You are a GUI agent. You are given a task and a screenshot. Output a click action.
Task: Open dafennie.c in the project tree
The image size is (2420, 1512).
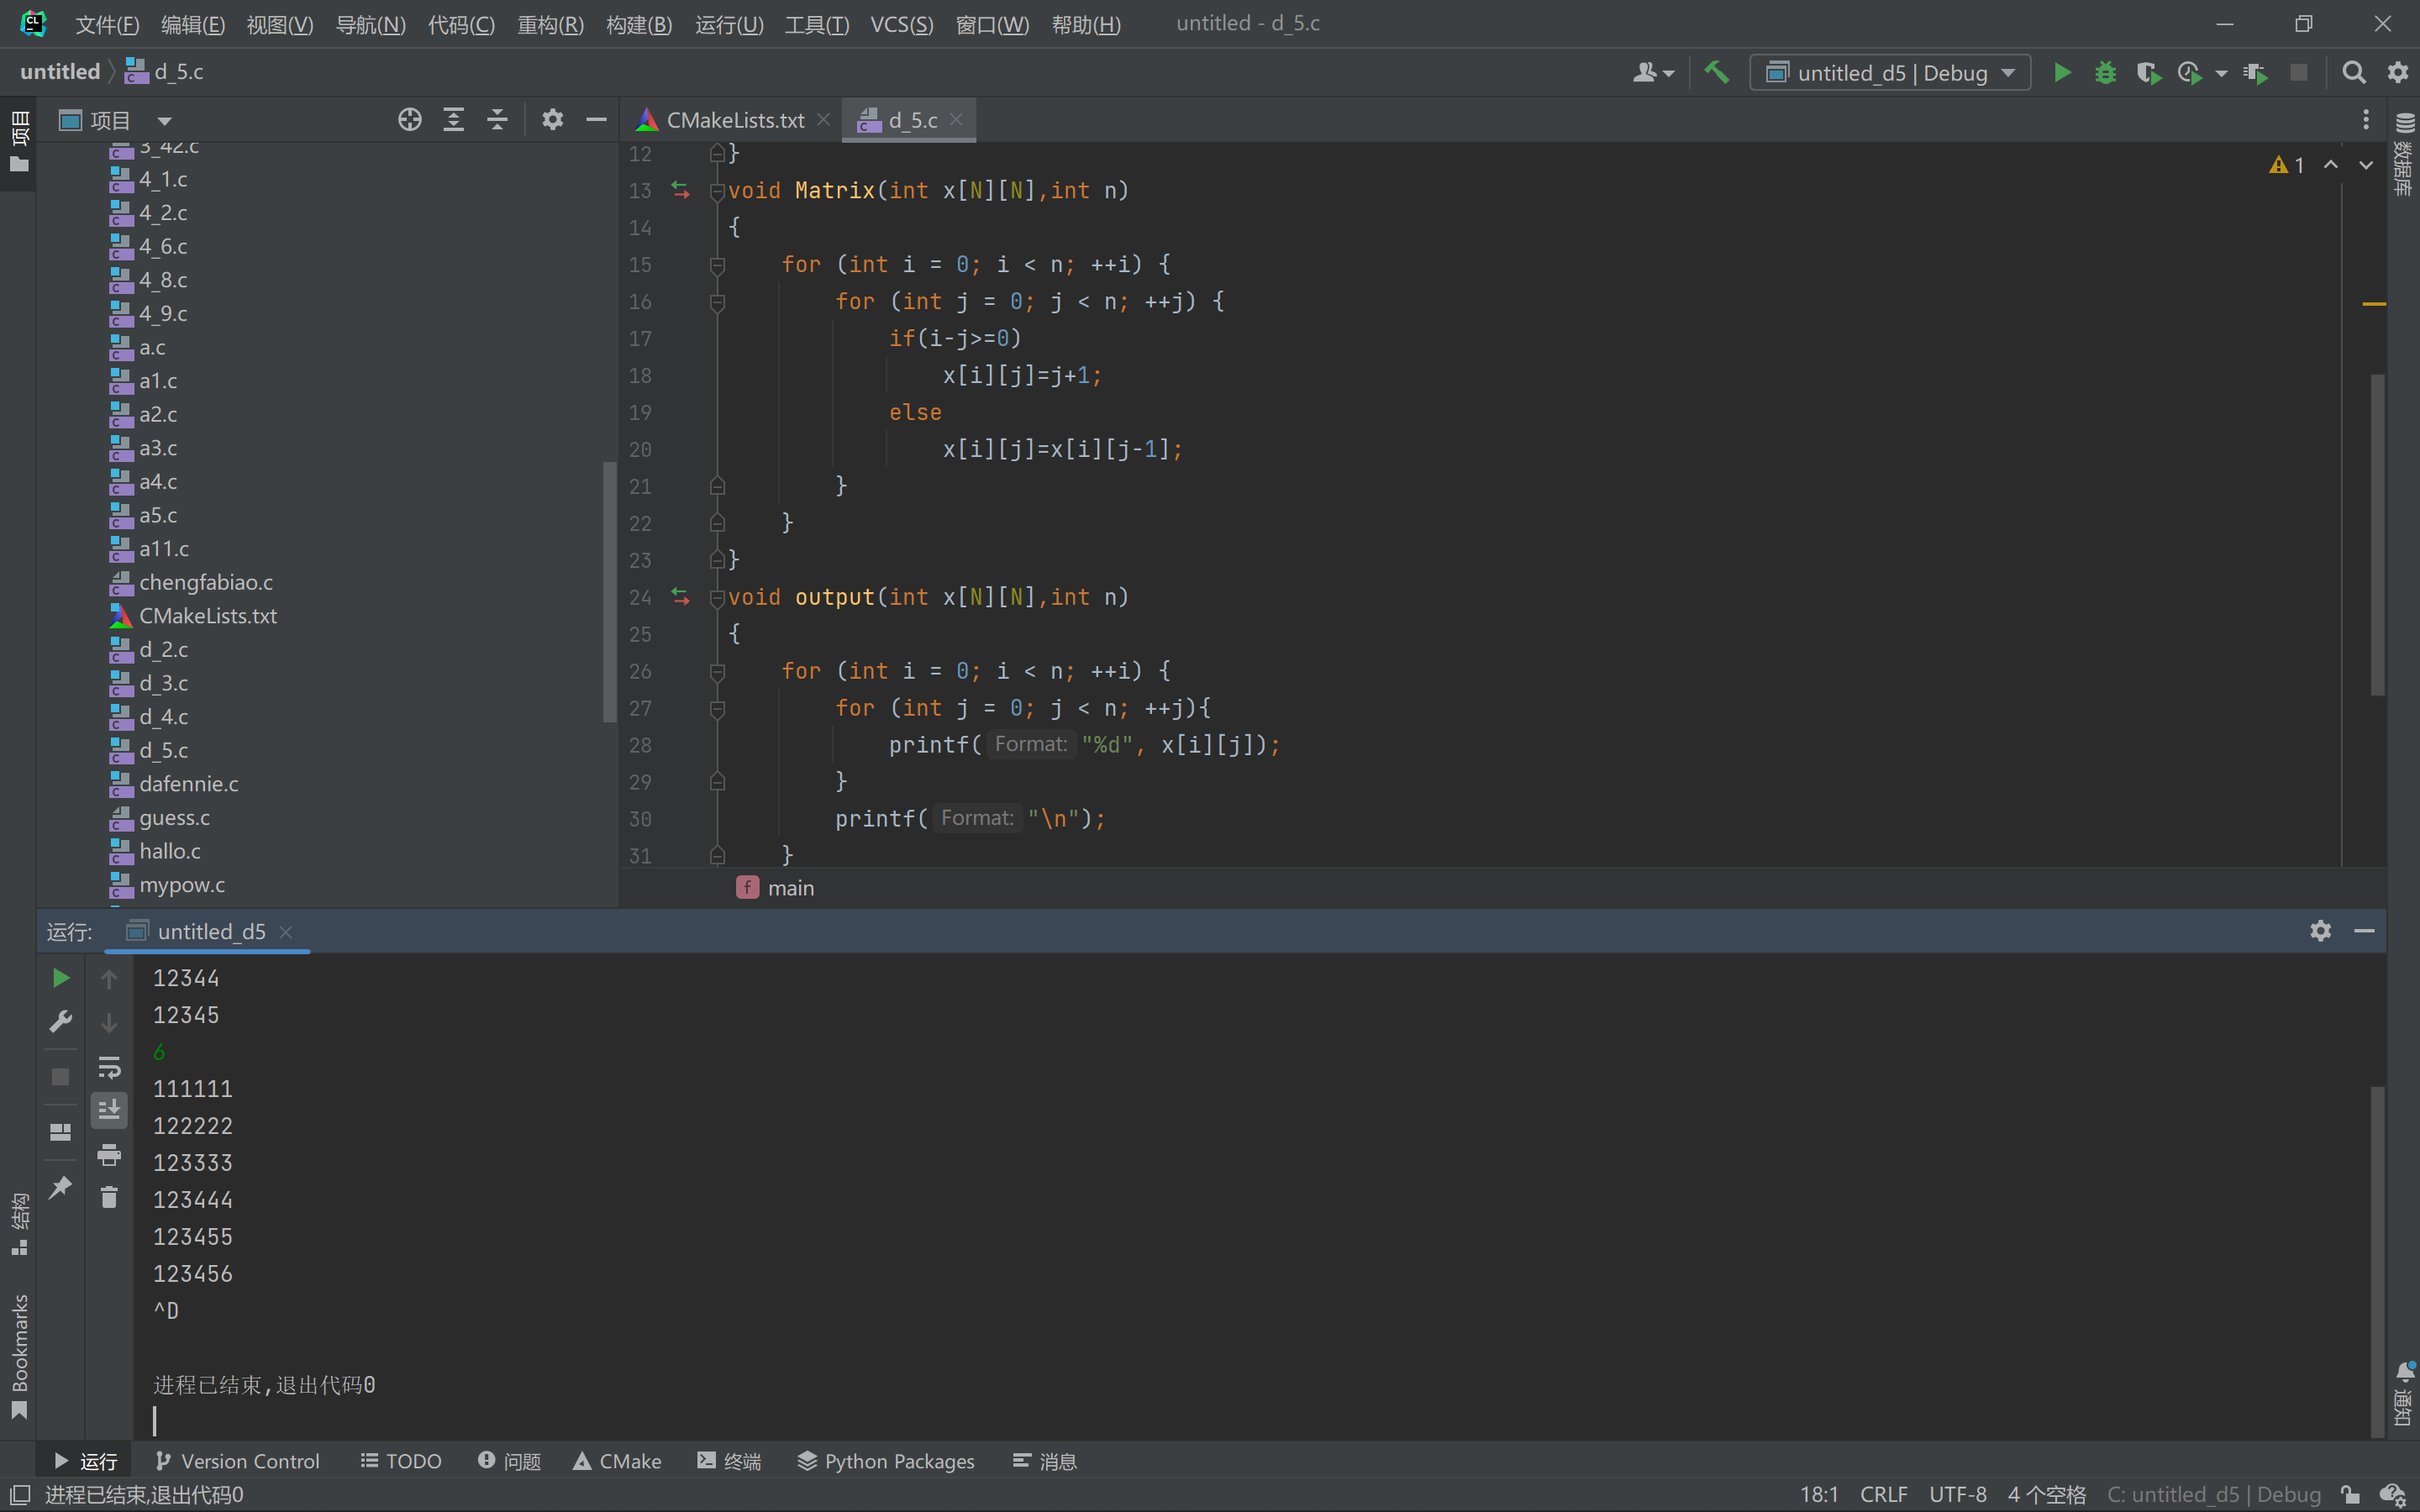(188, 784)
